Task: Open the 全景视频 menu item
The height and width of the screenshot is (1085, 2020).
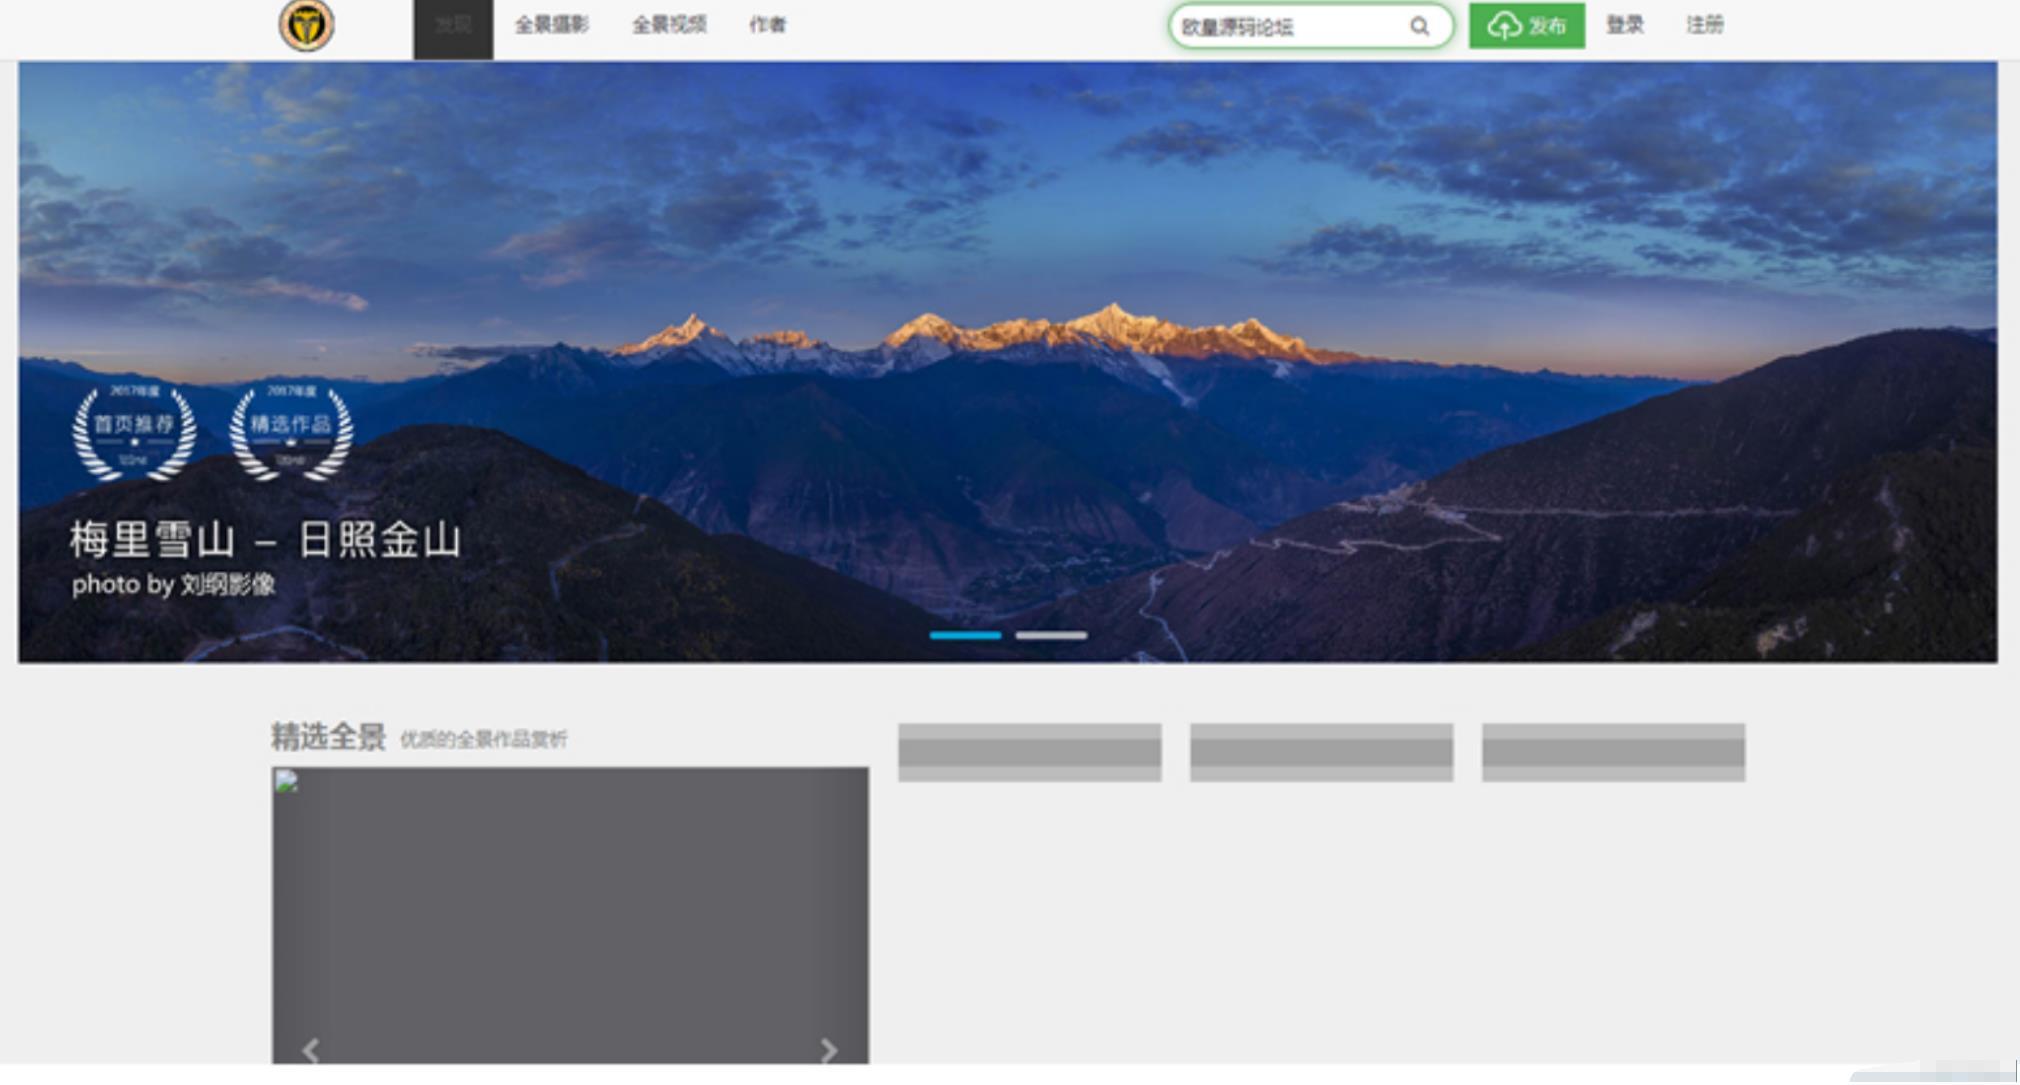Action: coord(669,25)
